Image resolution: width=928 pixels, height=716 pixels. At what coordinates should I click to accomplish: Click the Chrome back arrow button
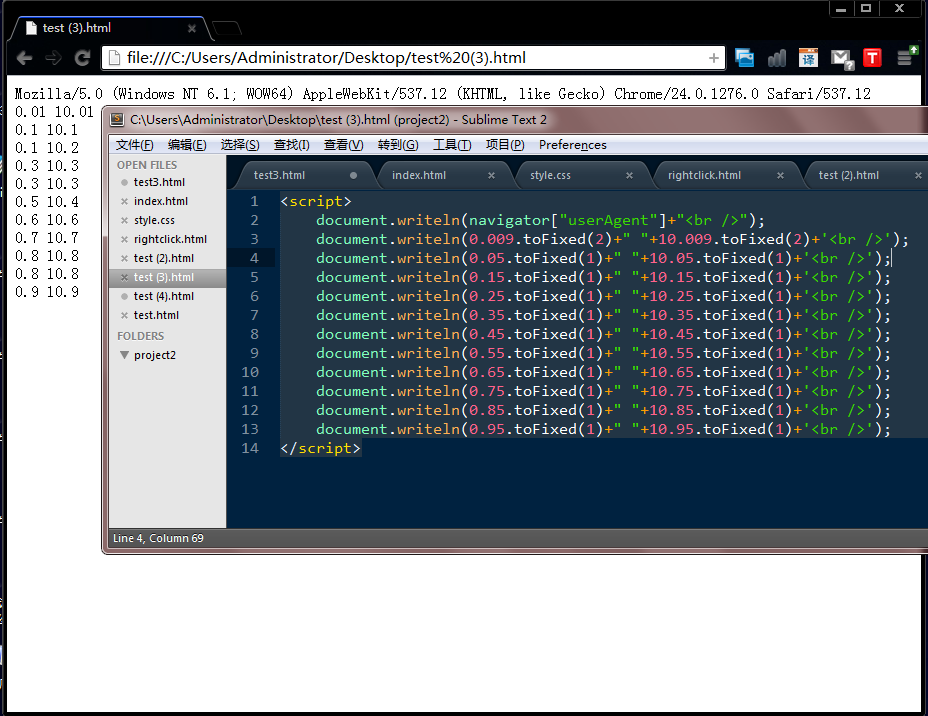pos(24,58)
